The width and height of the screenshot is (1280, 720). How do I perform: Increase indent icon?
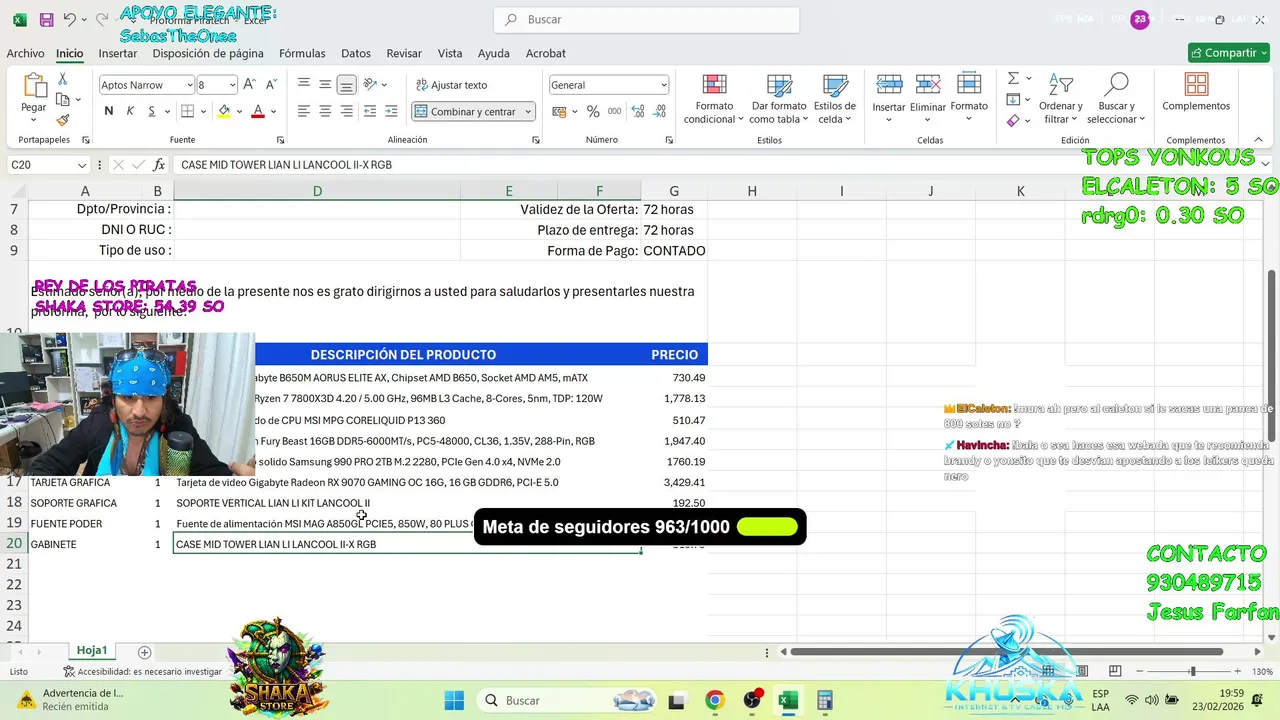coord(391,111)
